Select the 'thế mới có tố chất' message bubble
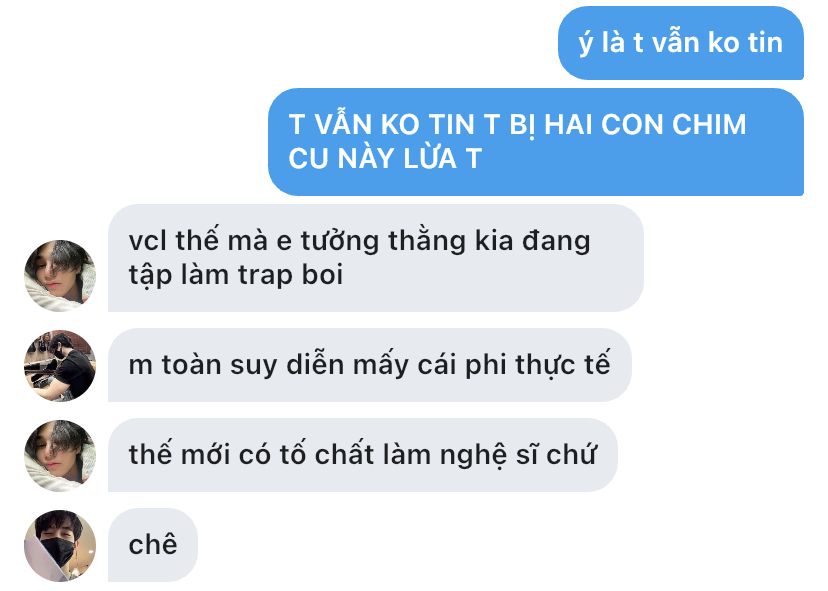This screenshot has height=591, width=828. click(363, 455)
